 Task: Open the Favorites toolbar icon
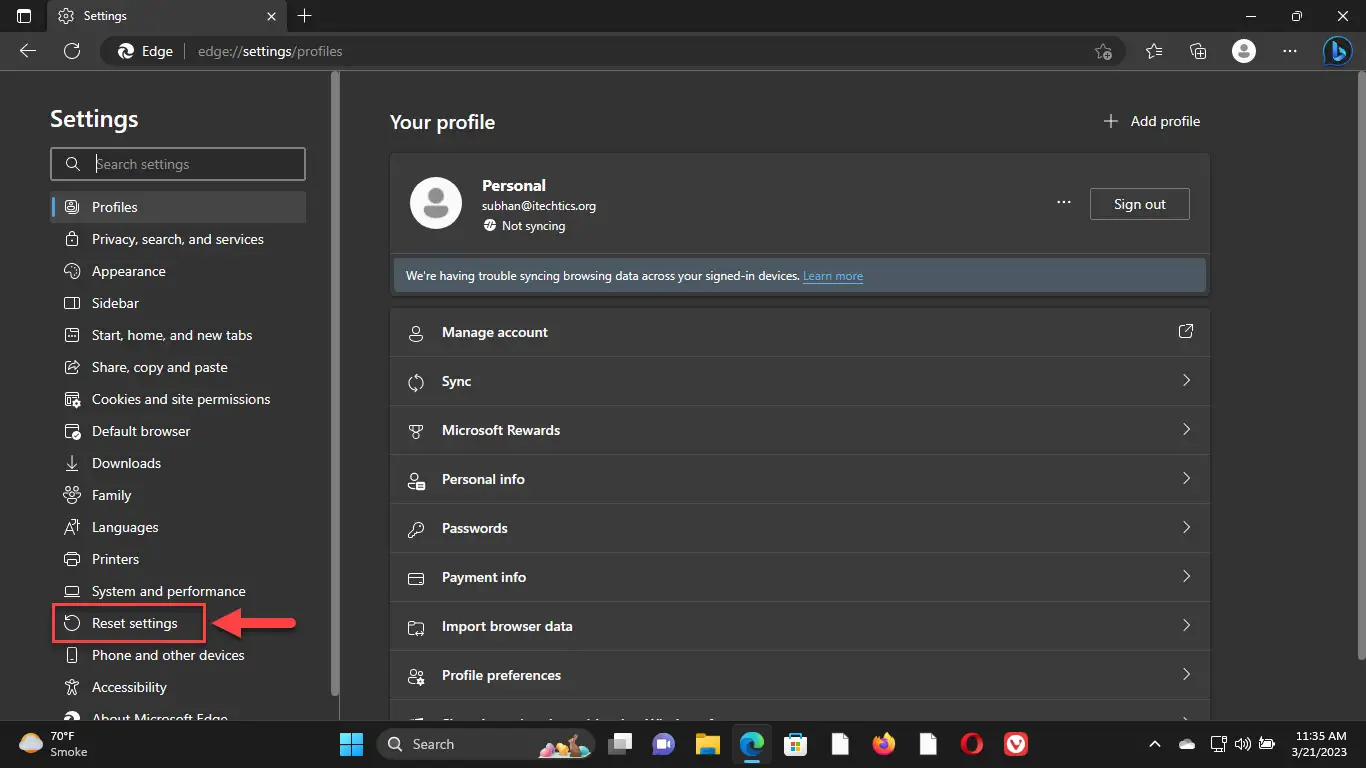click(1154, 51)
